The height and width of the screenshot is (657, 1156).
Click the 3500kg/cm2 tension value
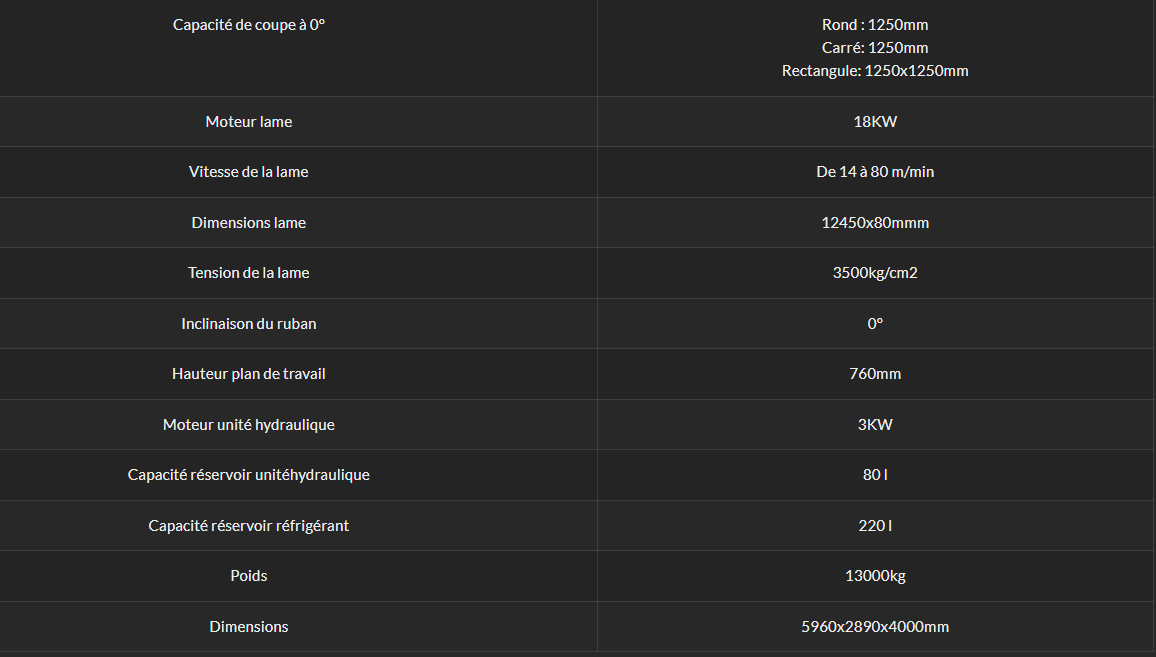[x=874, y=273]
